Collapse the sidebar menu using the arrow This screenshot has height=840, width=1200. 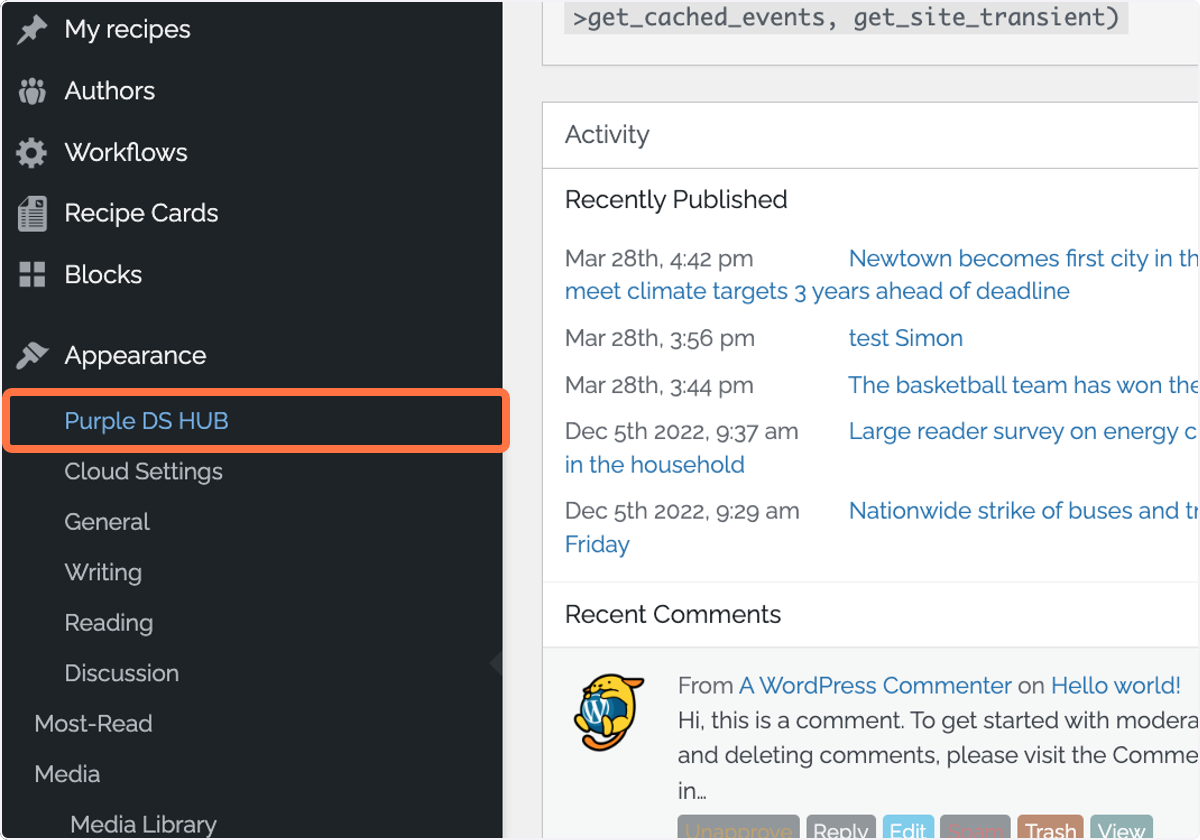(x=496, y=663)
